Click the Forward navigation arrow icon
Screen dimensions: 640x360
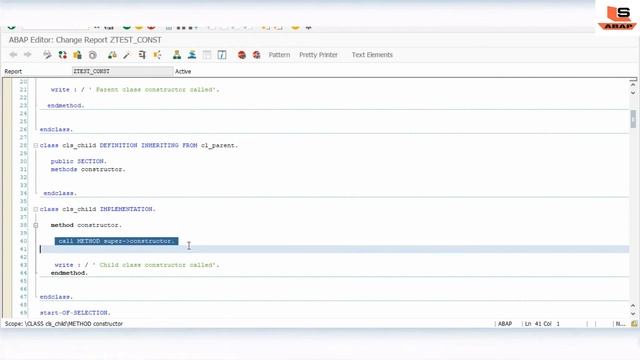(x=27, y=55)
